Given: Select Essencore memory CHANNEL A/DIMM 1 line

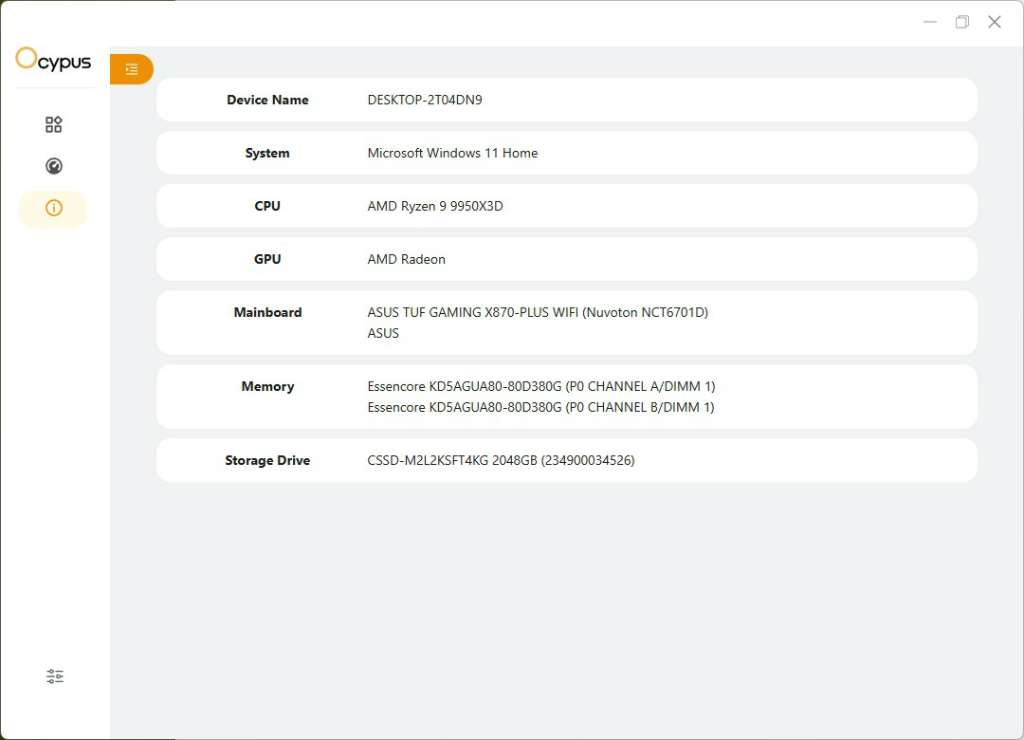Looking at the screenshot, I should click(x=541, y=386).
